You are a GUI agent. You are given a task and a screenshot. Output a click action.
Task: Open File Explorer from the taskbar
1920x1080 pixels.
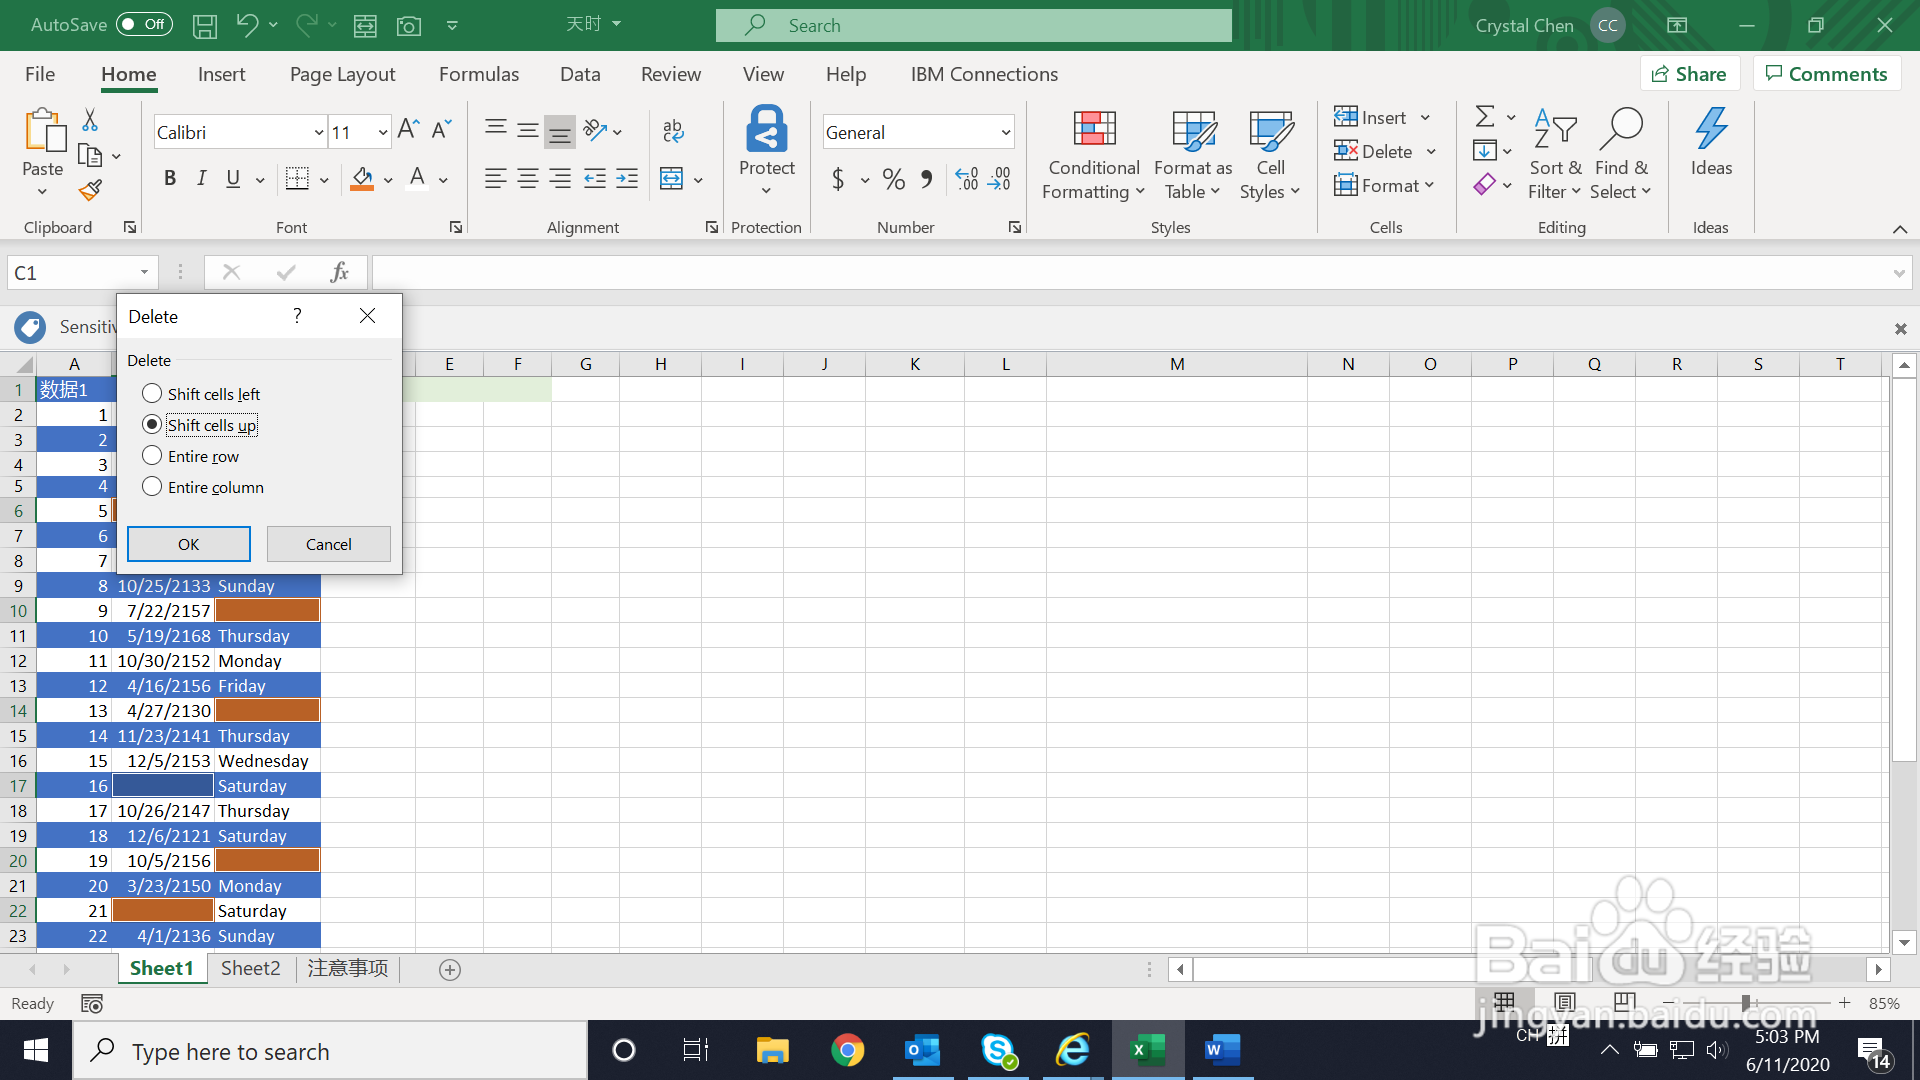click(x=772, y=1050)
